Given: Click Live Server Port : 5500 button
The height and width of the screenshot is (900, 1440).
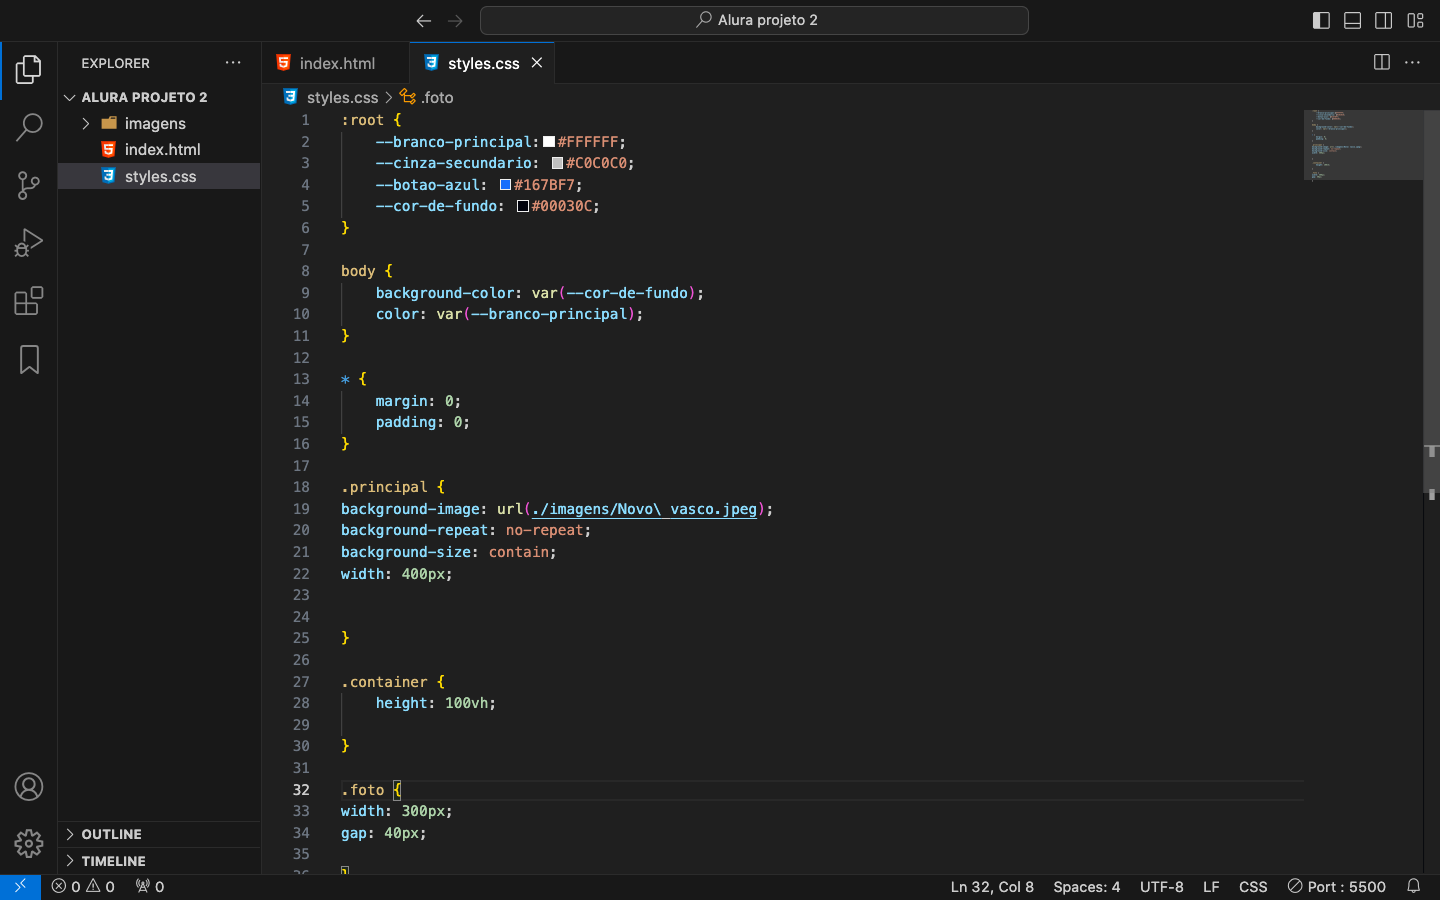Looking at the screenshot, I should click(1336, 887).
